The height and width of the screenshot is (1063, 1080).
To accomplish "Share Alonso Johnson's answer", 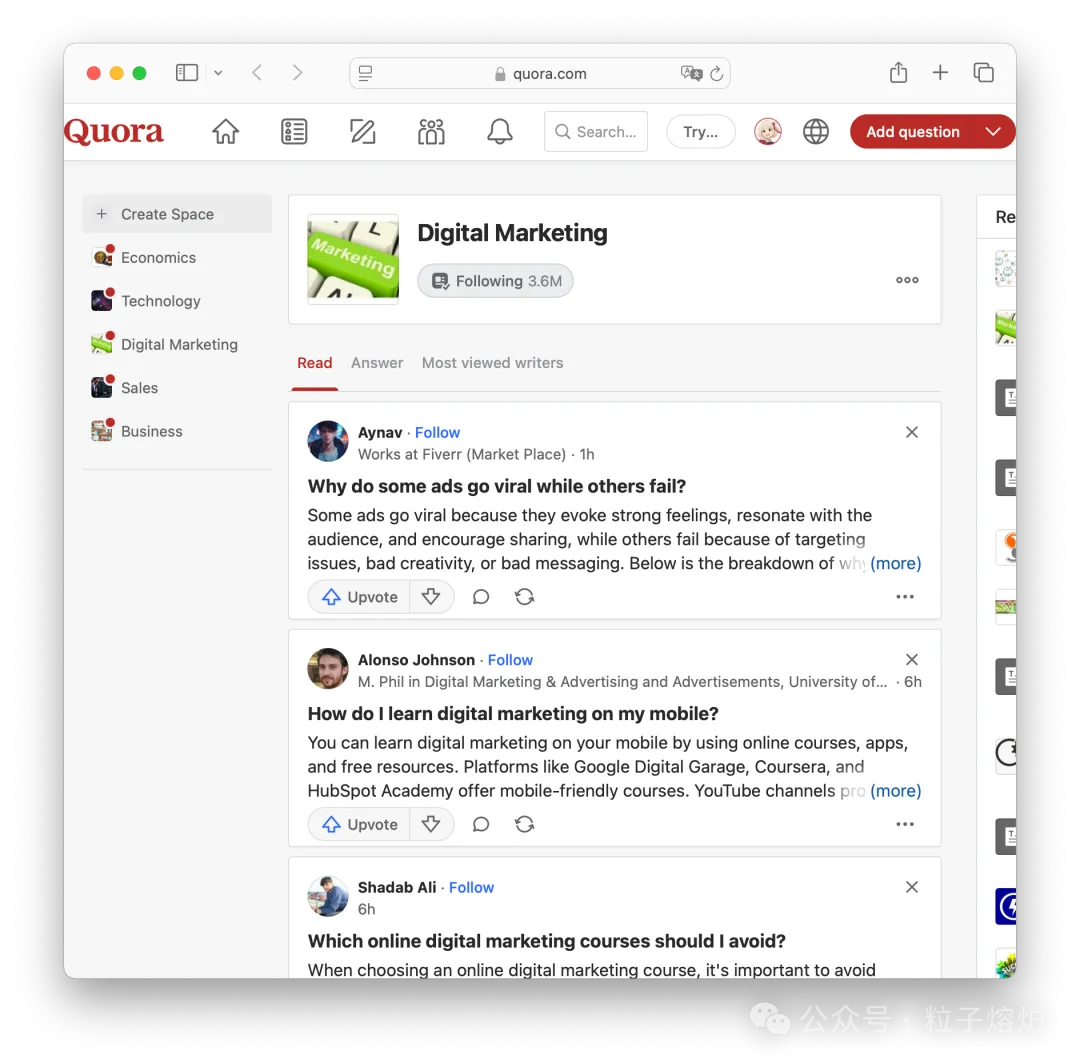I will pyautogui.click(x=525, y=825).
